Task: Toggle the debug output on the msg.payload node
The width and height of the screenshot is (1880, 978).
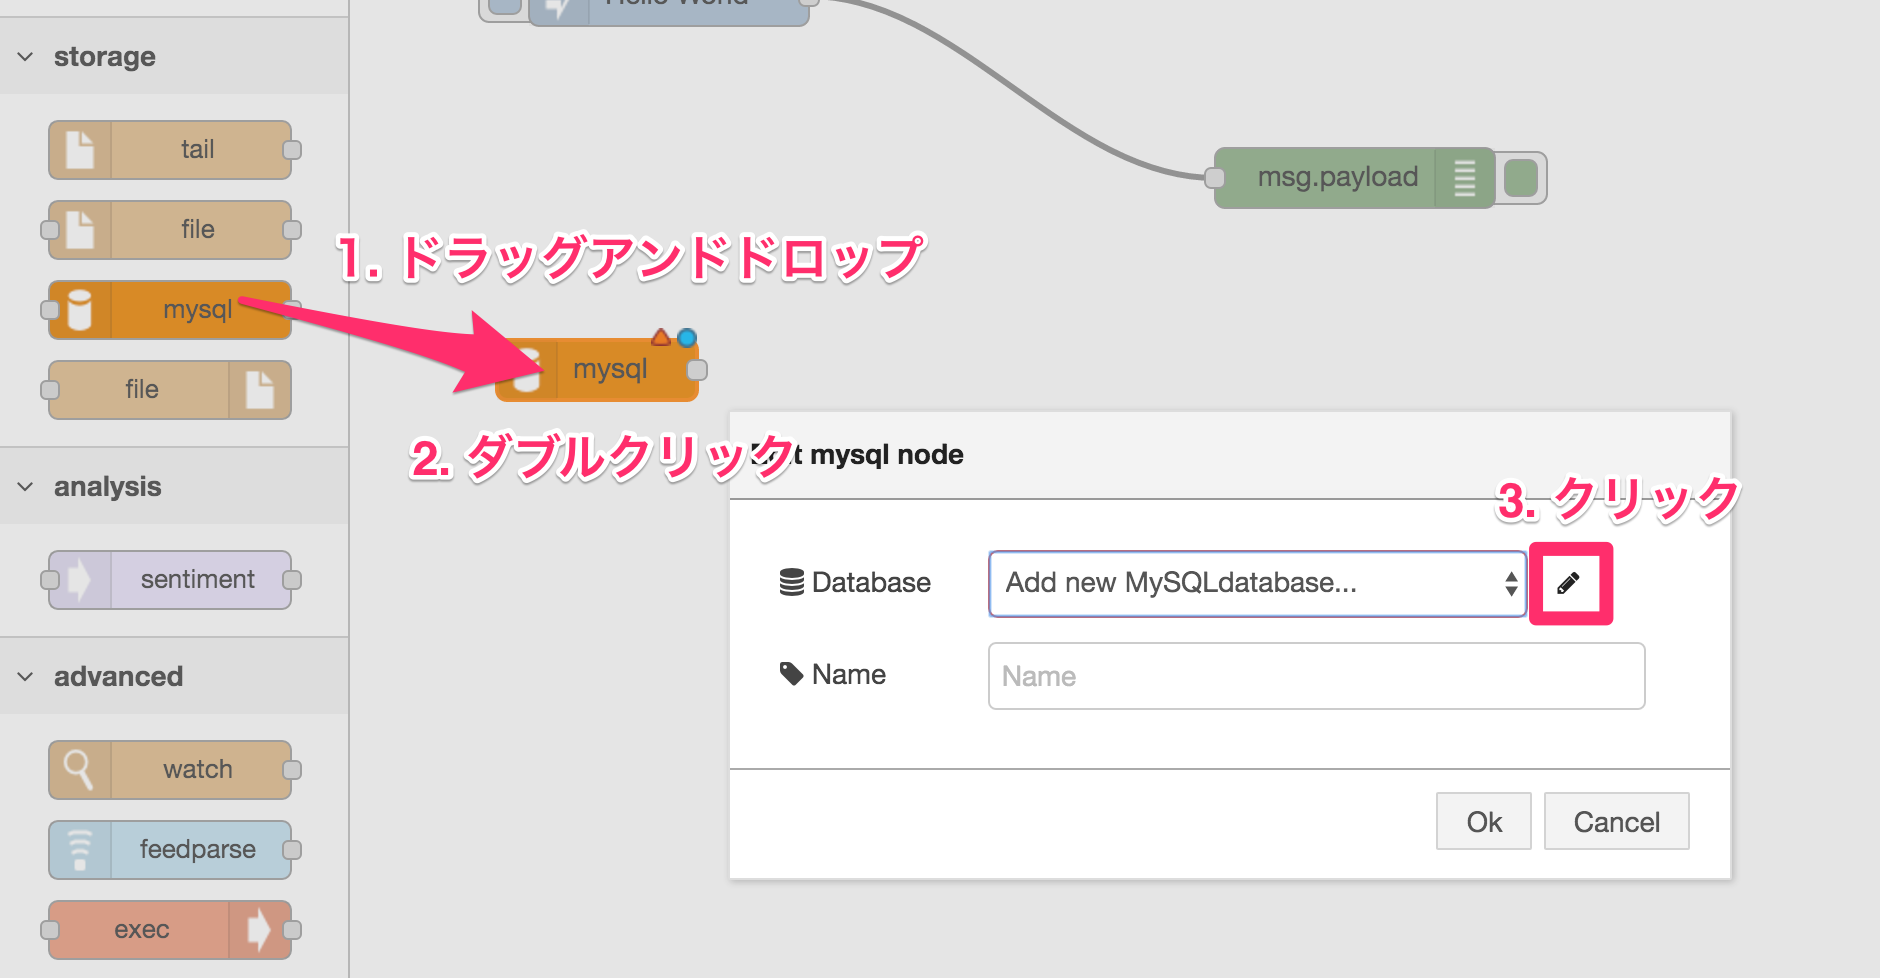Action: pos(1520,177)
